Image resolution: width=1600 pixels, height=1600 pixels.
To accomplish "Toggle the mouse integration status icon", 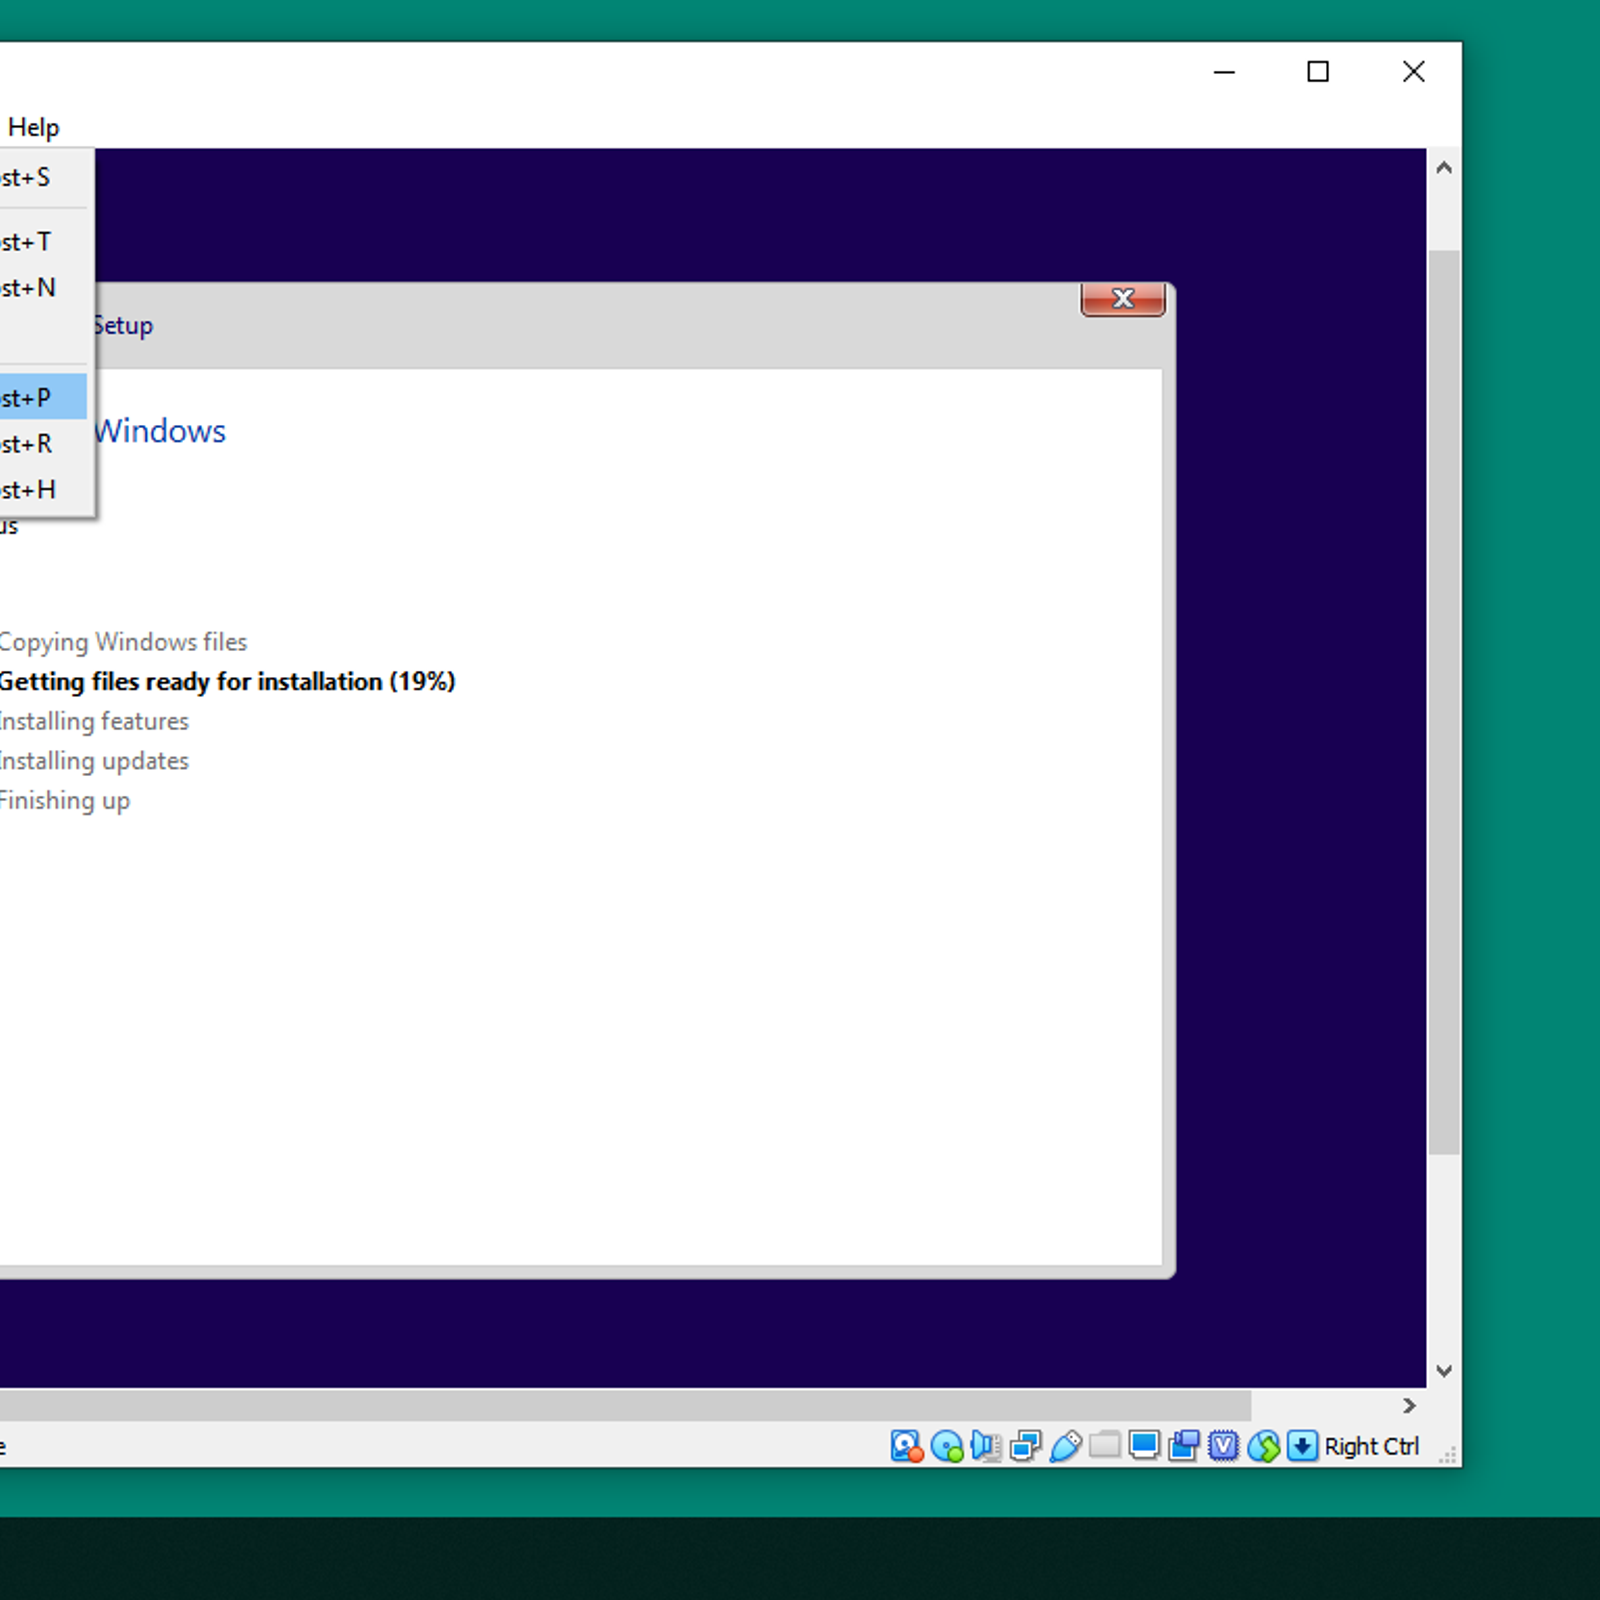I will click(x=1263, y=1446).
